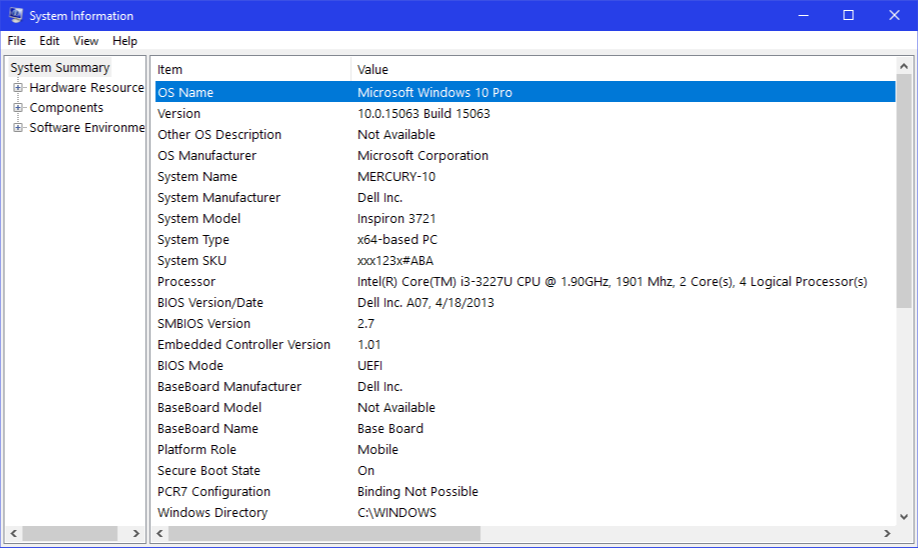The image size is (919, 548).
Task: Select the Hardware Resources tree item
Action: click(x=87, y=88)
